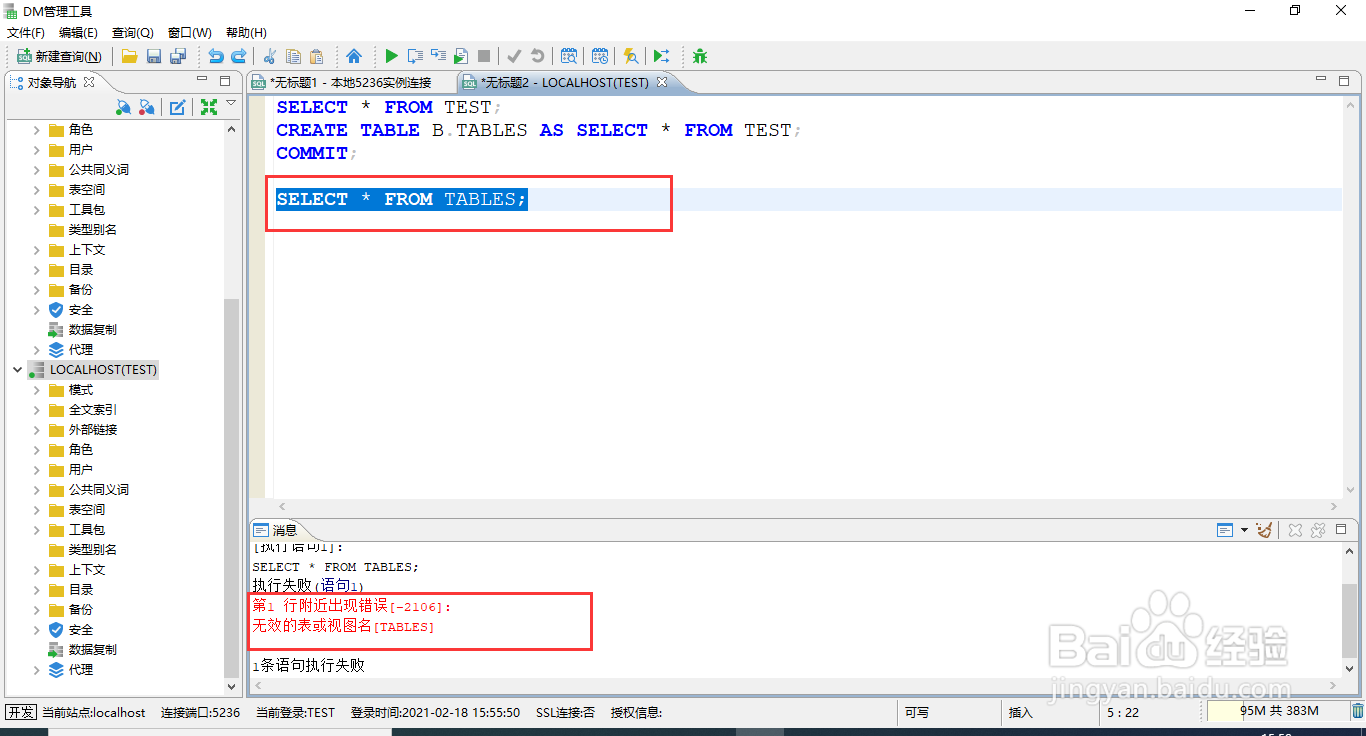Screen dimensions: 1366x736
Task: Redo using the blue right arrow icon
Action: pyautogui.click(x=239, y=56)
